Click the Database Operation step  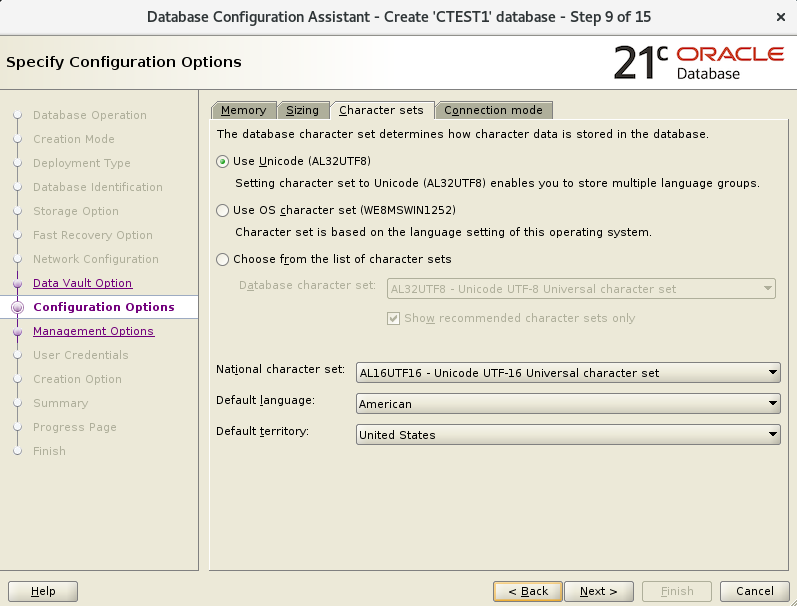pos(90,115)
